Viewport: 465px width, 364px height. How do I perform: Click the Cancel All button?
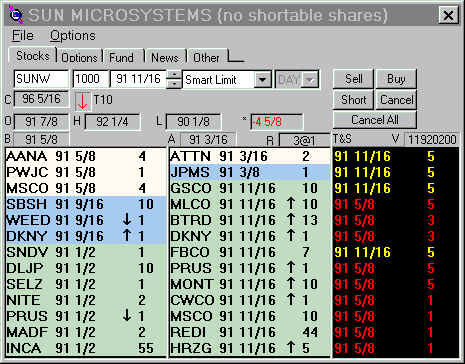[x=375, y=120]
